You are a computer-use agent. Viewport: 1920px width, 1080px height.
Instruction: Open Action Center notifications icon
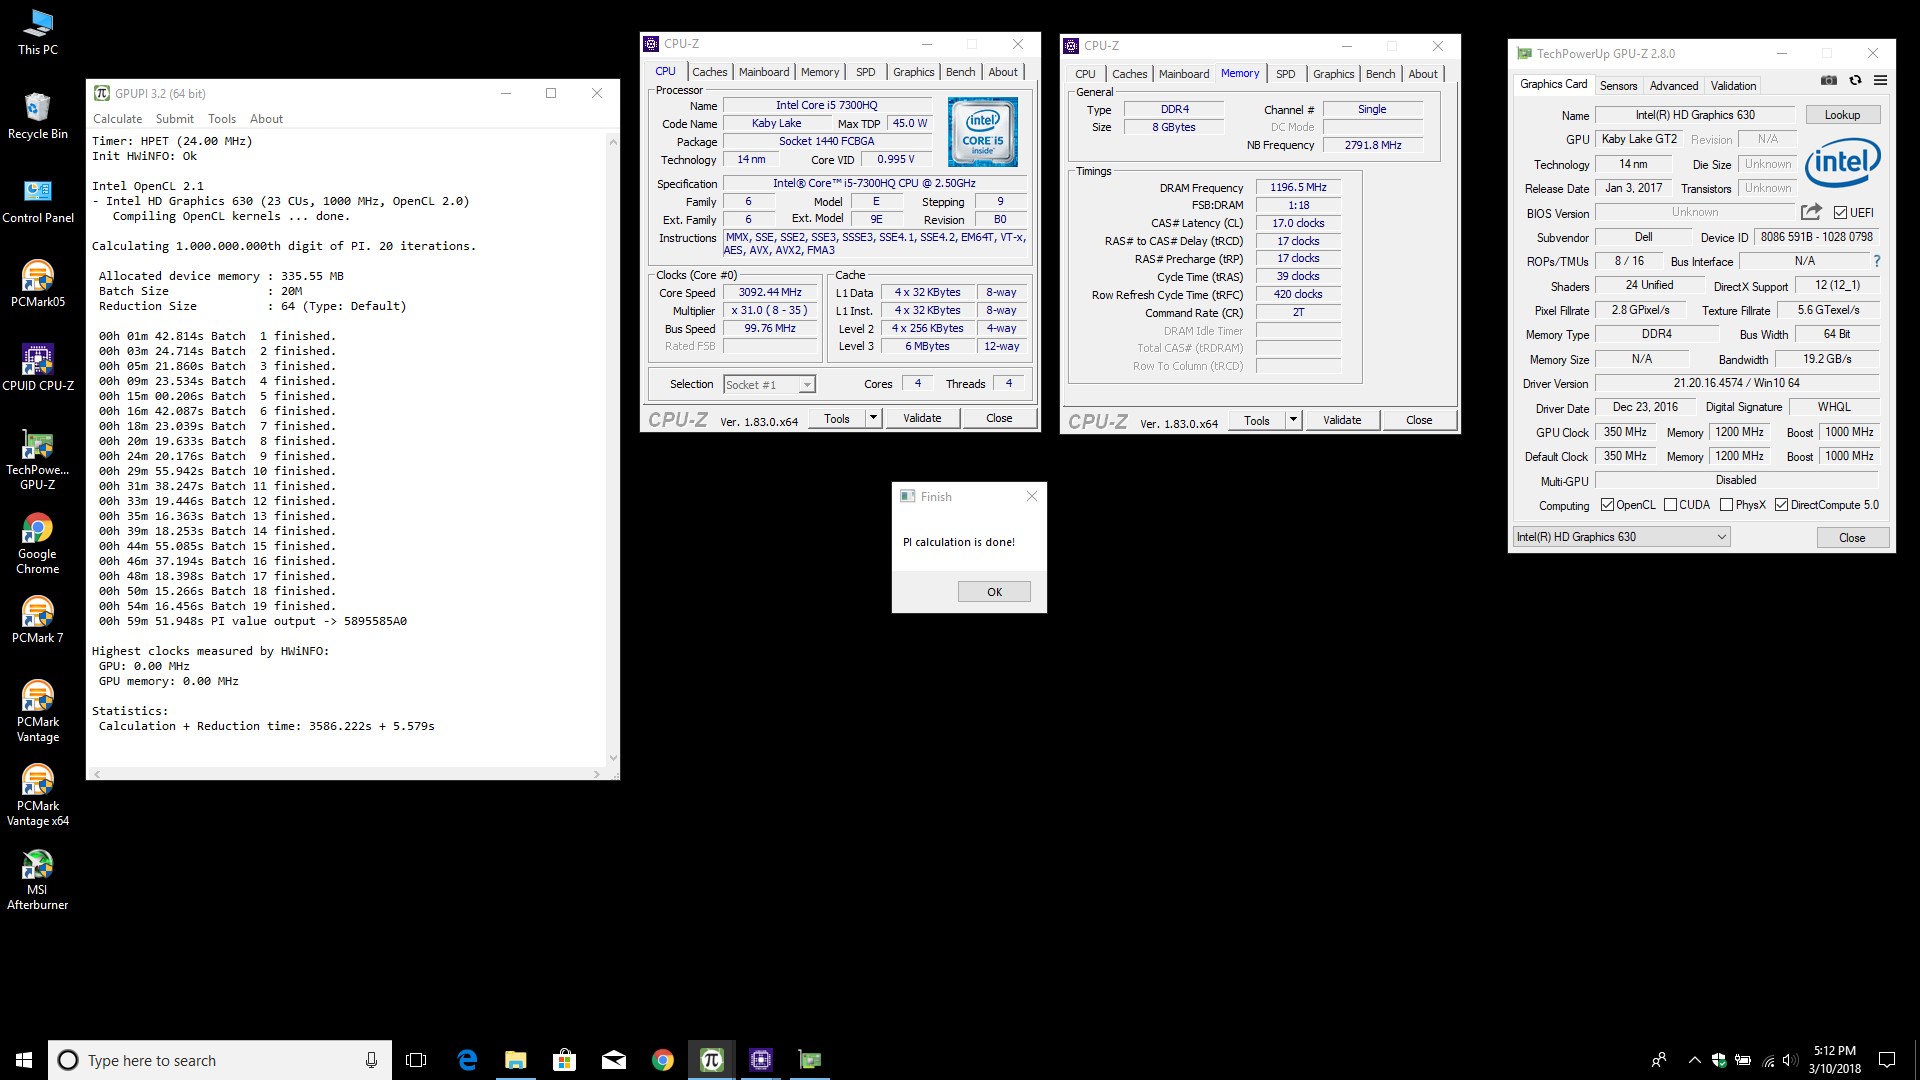click(1887, 1060)
